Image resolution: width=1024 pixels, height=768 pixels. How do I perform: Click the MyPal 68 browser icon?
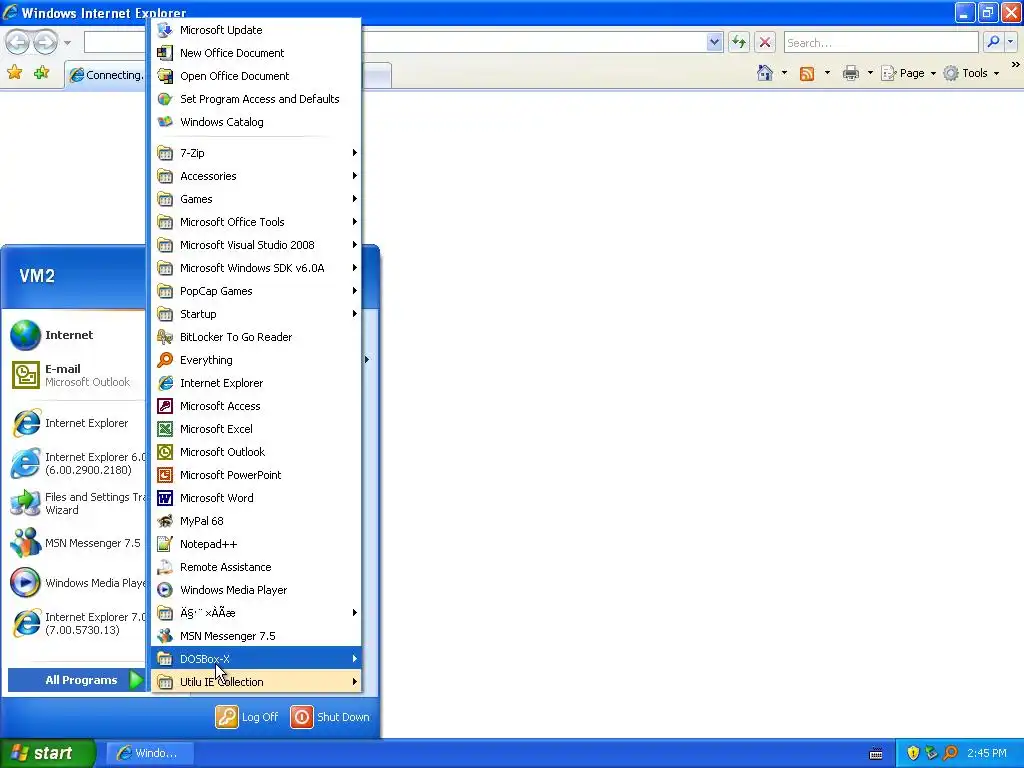pyautogui.click(x=165, y=521)
